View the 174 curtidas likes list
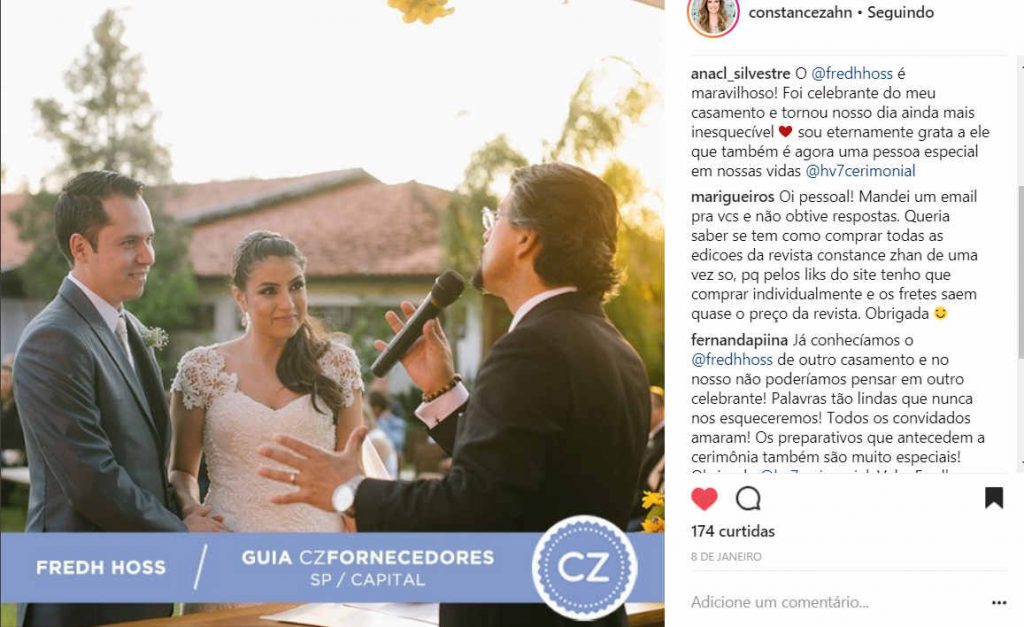This screenshot has width=1024, height=627. click(x=733, y=532)
